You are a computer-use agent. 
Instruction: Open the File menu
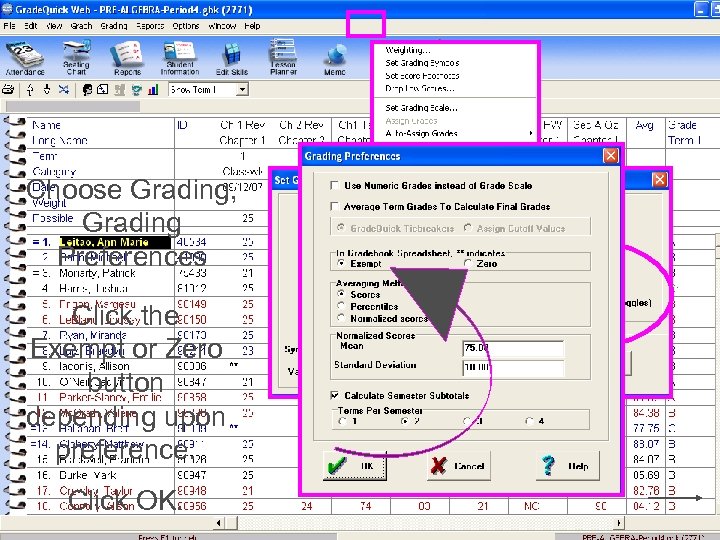coord(9,26)
